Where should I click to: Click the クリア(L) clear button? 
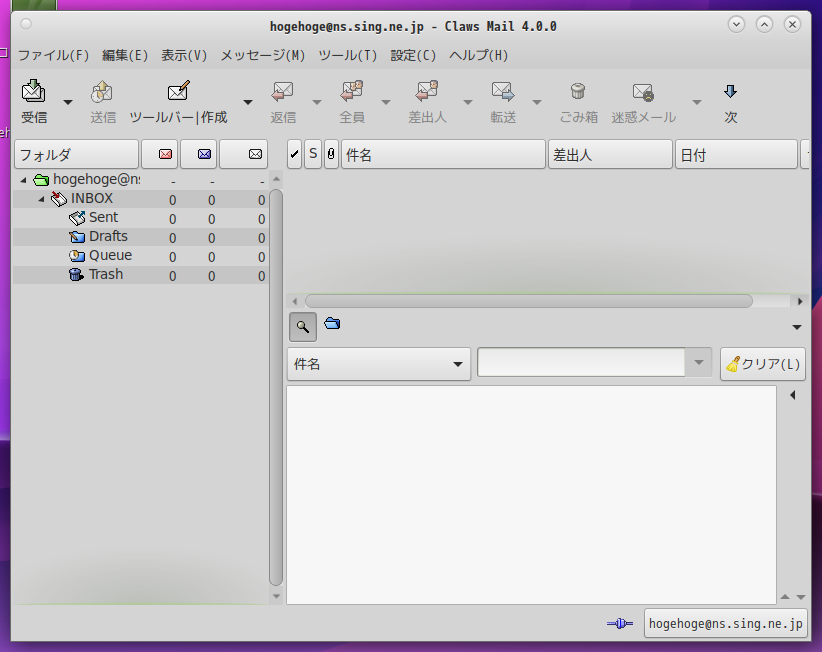(x=763, y=364)
